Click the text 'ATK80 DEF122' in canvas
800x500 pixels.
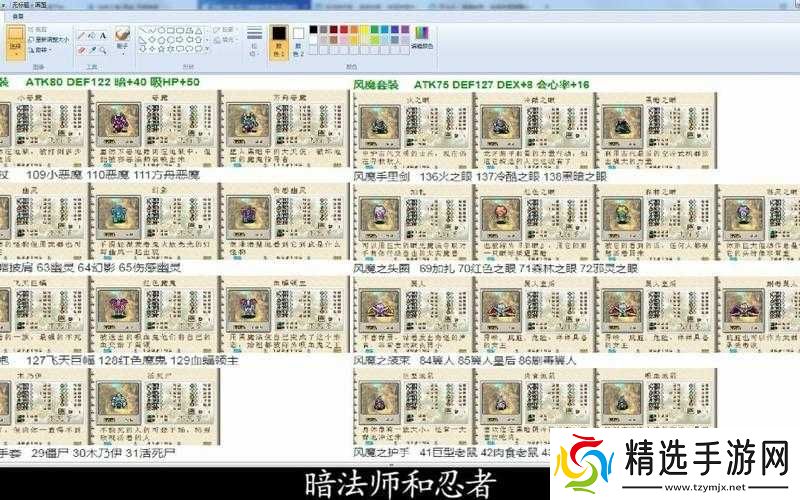pyautogui.click(x=67, y=82)
